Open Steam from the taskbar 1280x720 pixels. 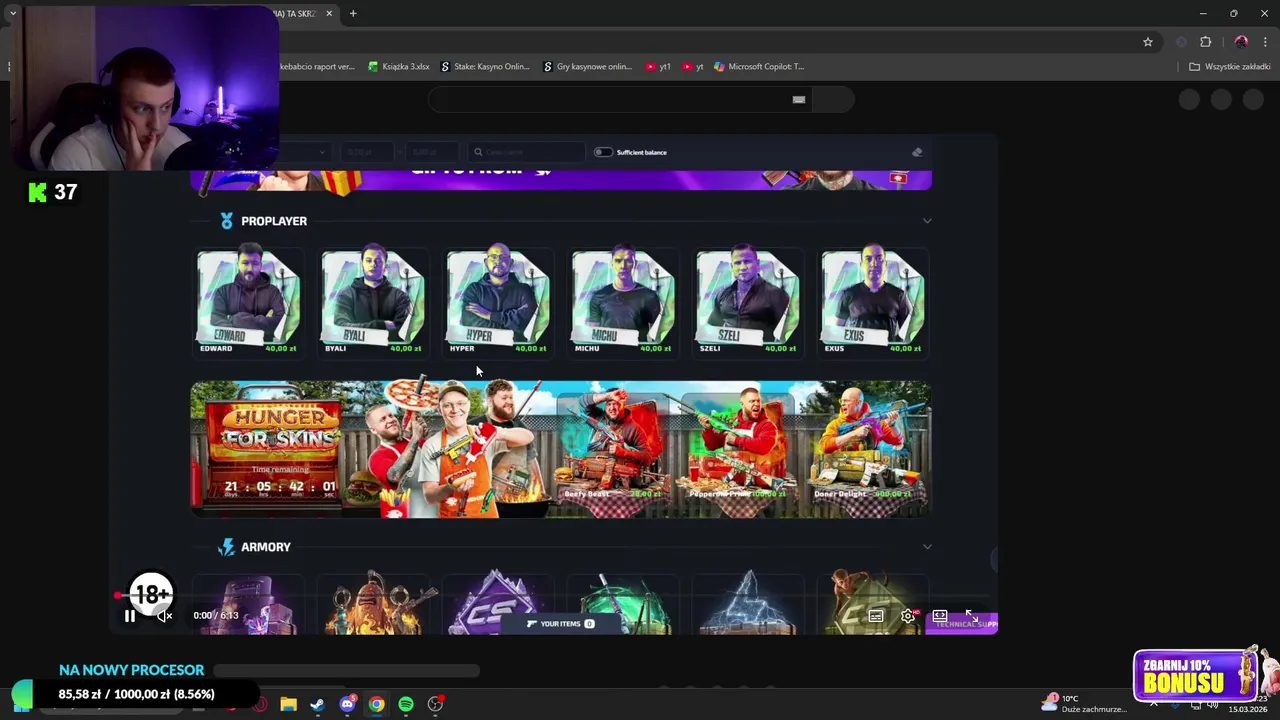click(317, 704)
